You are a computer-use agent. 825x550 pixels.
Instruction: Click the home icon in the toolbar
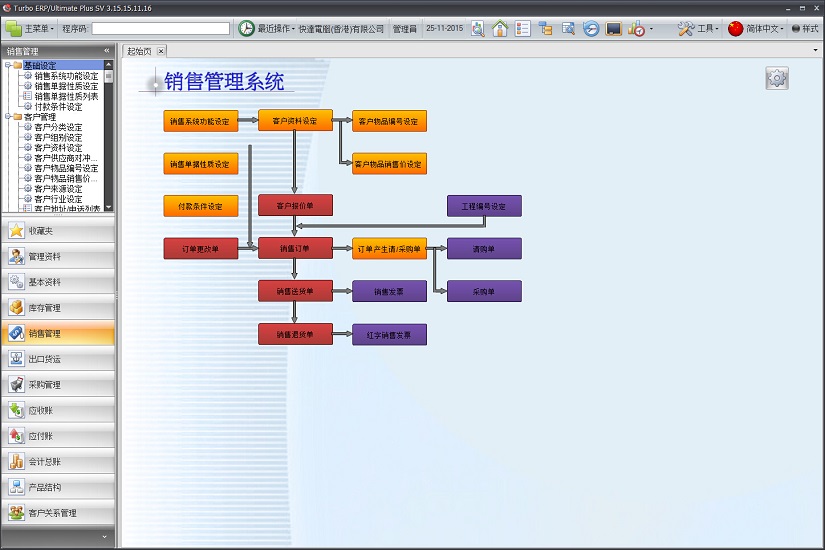tap(500, 28)
